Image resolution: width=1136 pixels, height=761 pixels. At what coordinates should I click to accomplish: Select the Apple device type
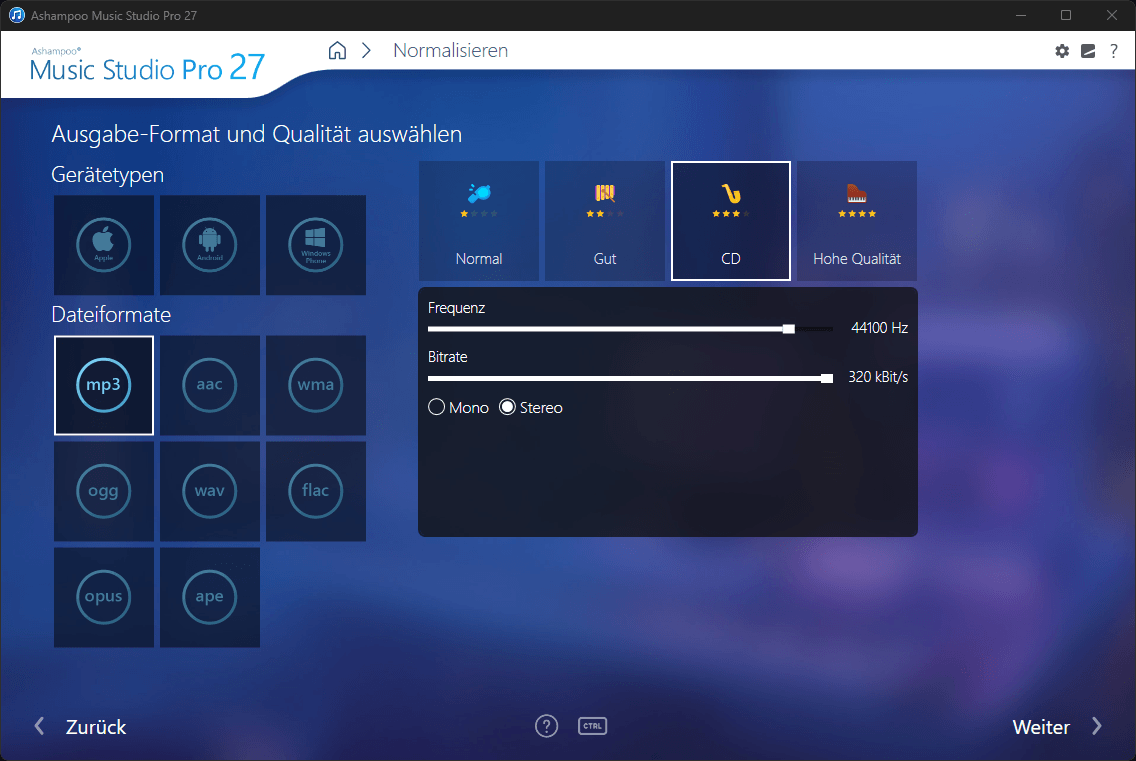point(104,245)
